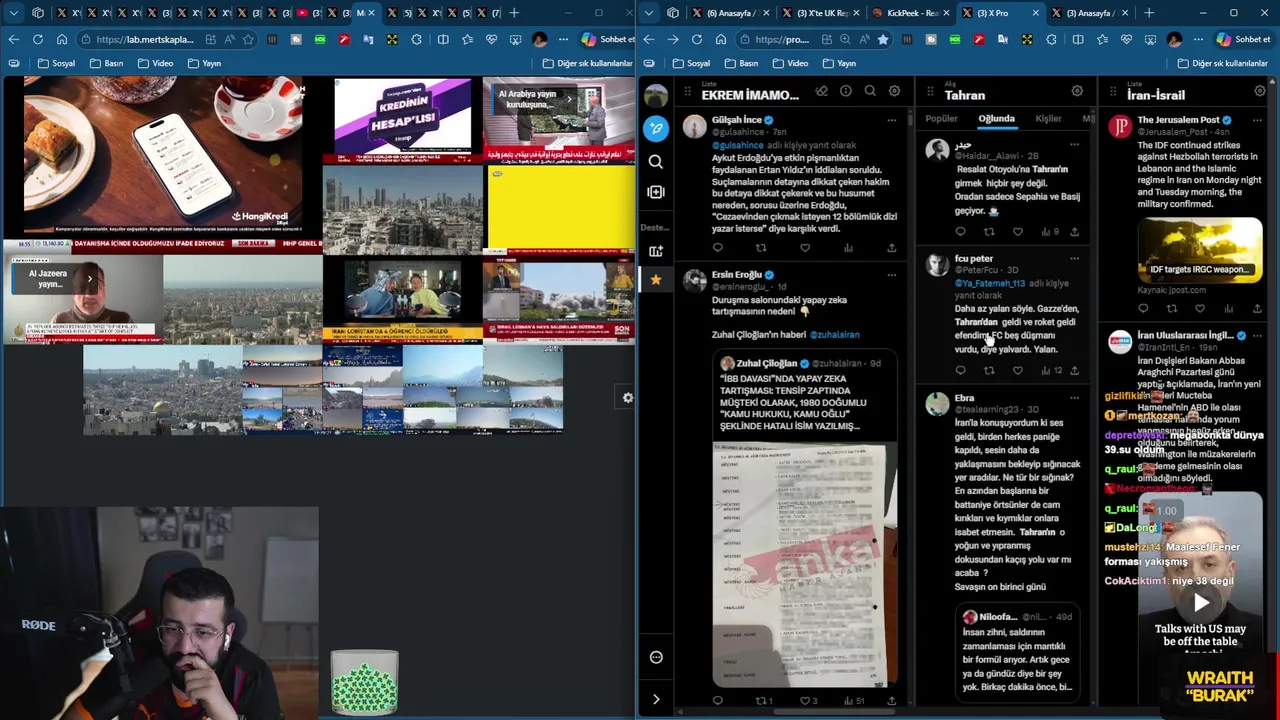The height and width of the screenshot is (720, 1280).
Task: Play the Talks with US video
Action: coord(1200,603)
